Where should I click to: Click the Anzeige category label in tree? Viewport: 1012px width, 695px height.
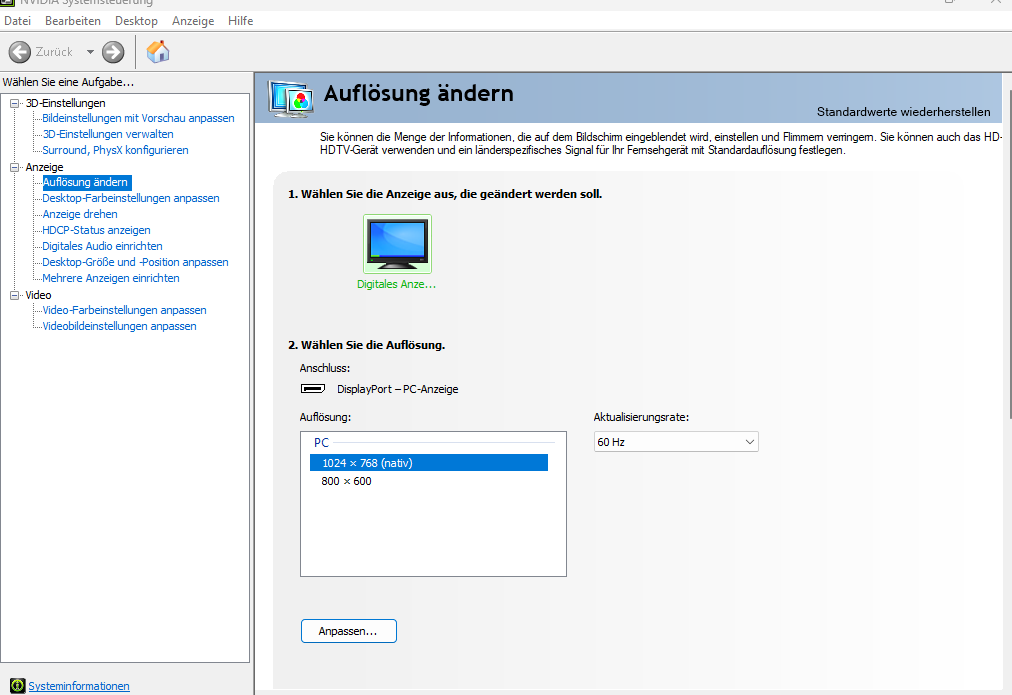tap(44, 167)
